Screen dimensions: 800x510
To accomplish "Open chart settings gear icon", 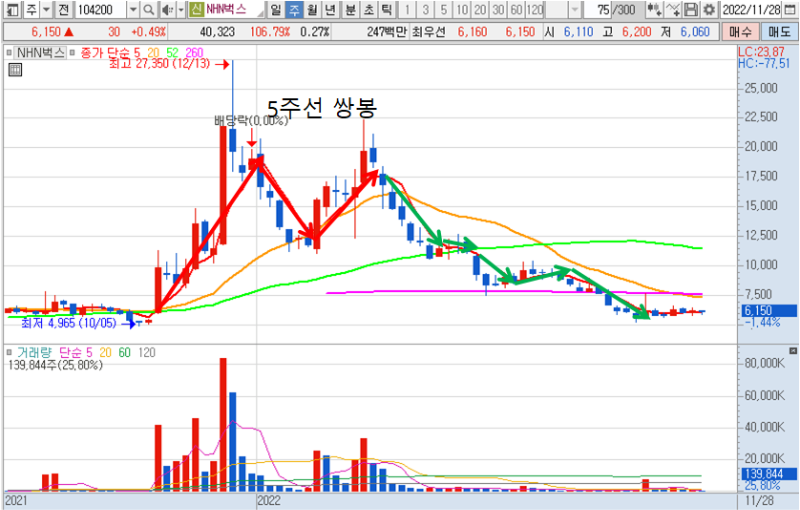I will [x=709, y=9].
